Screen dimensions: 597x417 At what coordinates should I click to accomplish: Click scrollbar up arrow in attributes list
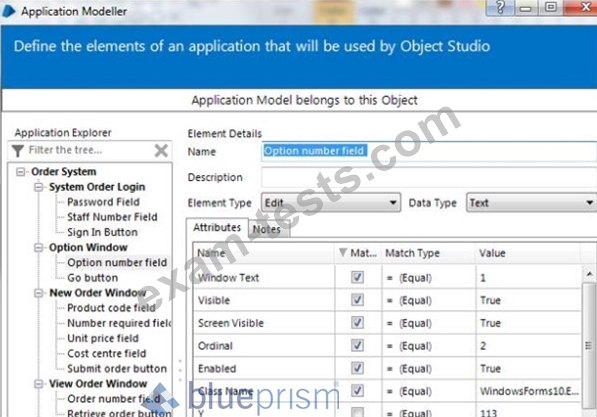coord(589,274)
